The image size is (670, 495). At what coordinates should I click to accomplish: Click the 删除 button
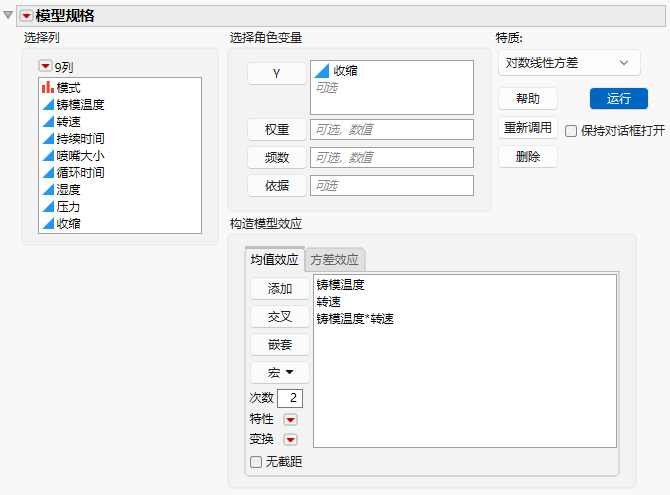coord(528,156)
